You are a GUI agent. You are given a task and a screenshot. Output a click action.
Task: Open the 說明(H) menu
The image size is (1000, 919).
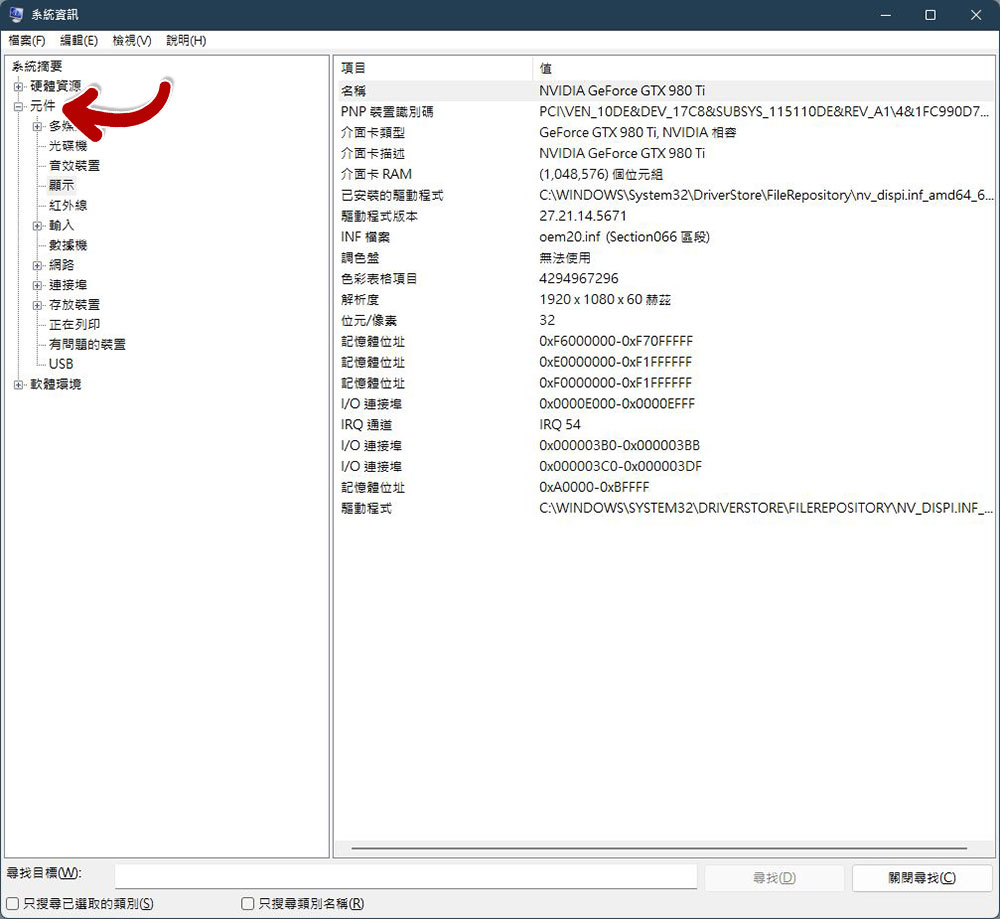pyautogui.click(x=186, y=40)
